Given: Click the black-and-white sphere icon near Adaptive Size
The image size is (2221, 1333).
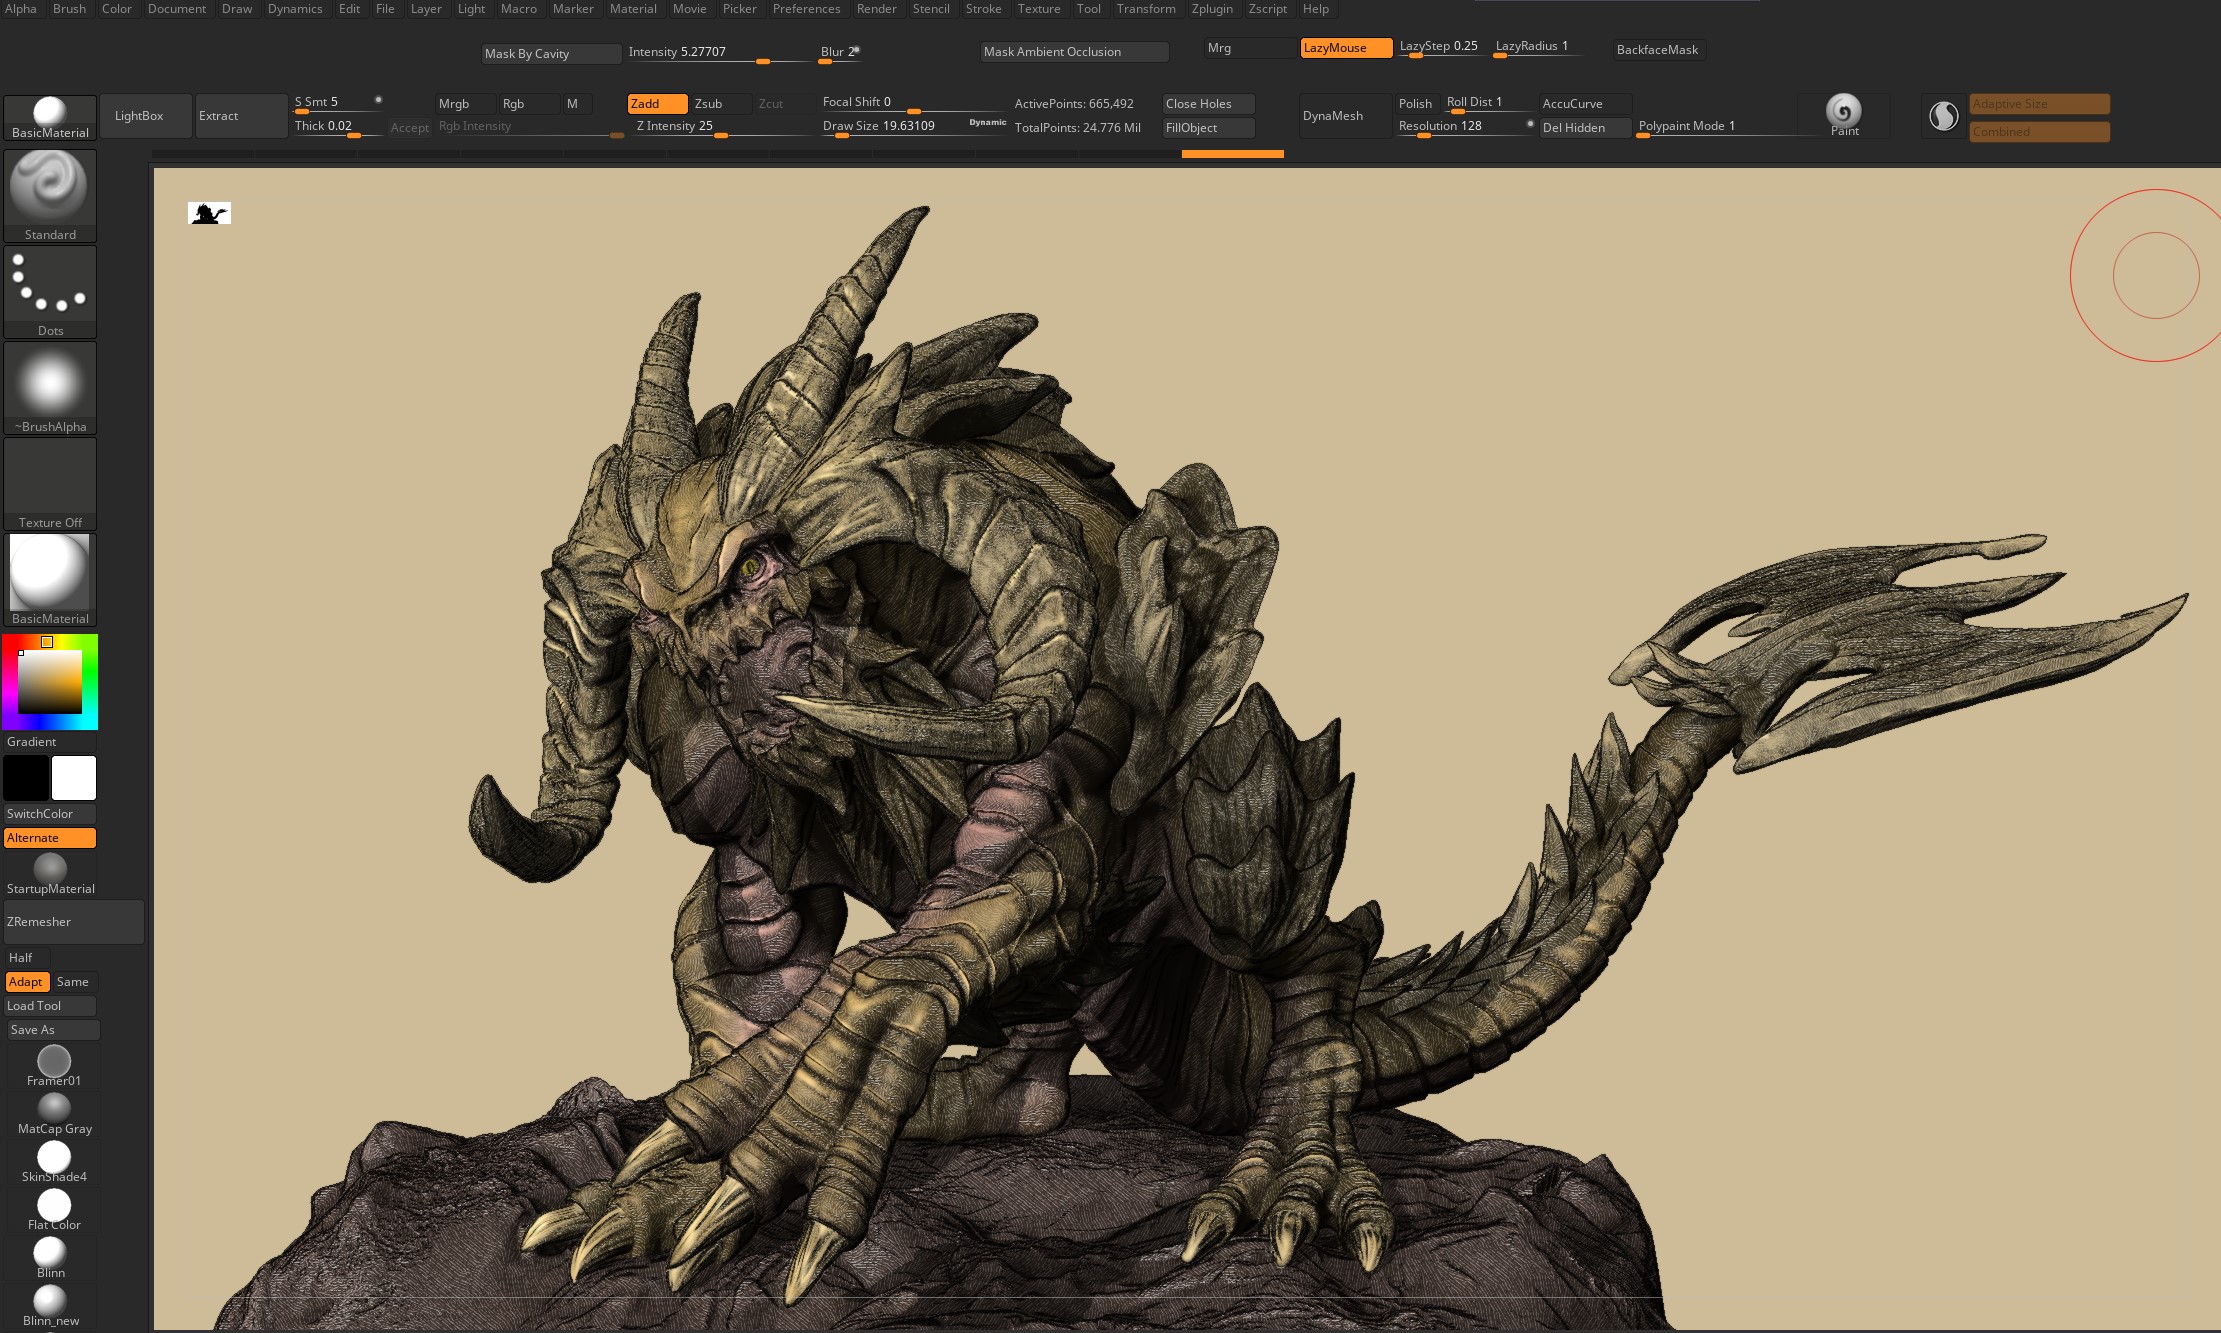Looking at the screenshot, I should click(x=1943, y=116).
